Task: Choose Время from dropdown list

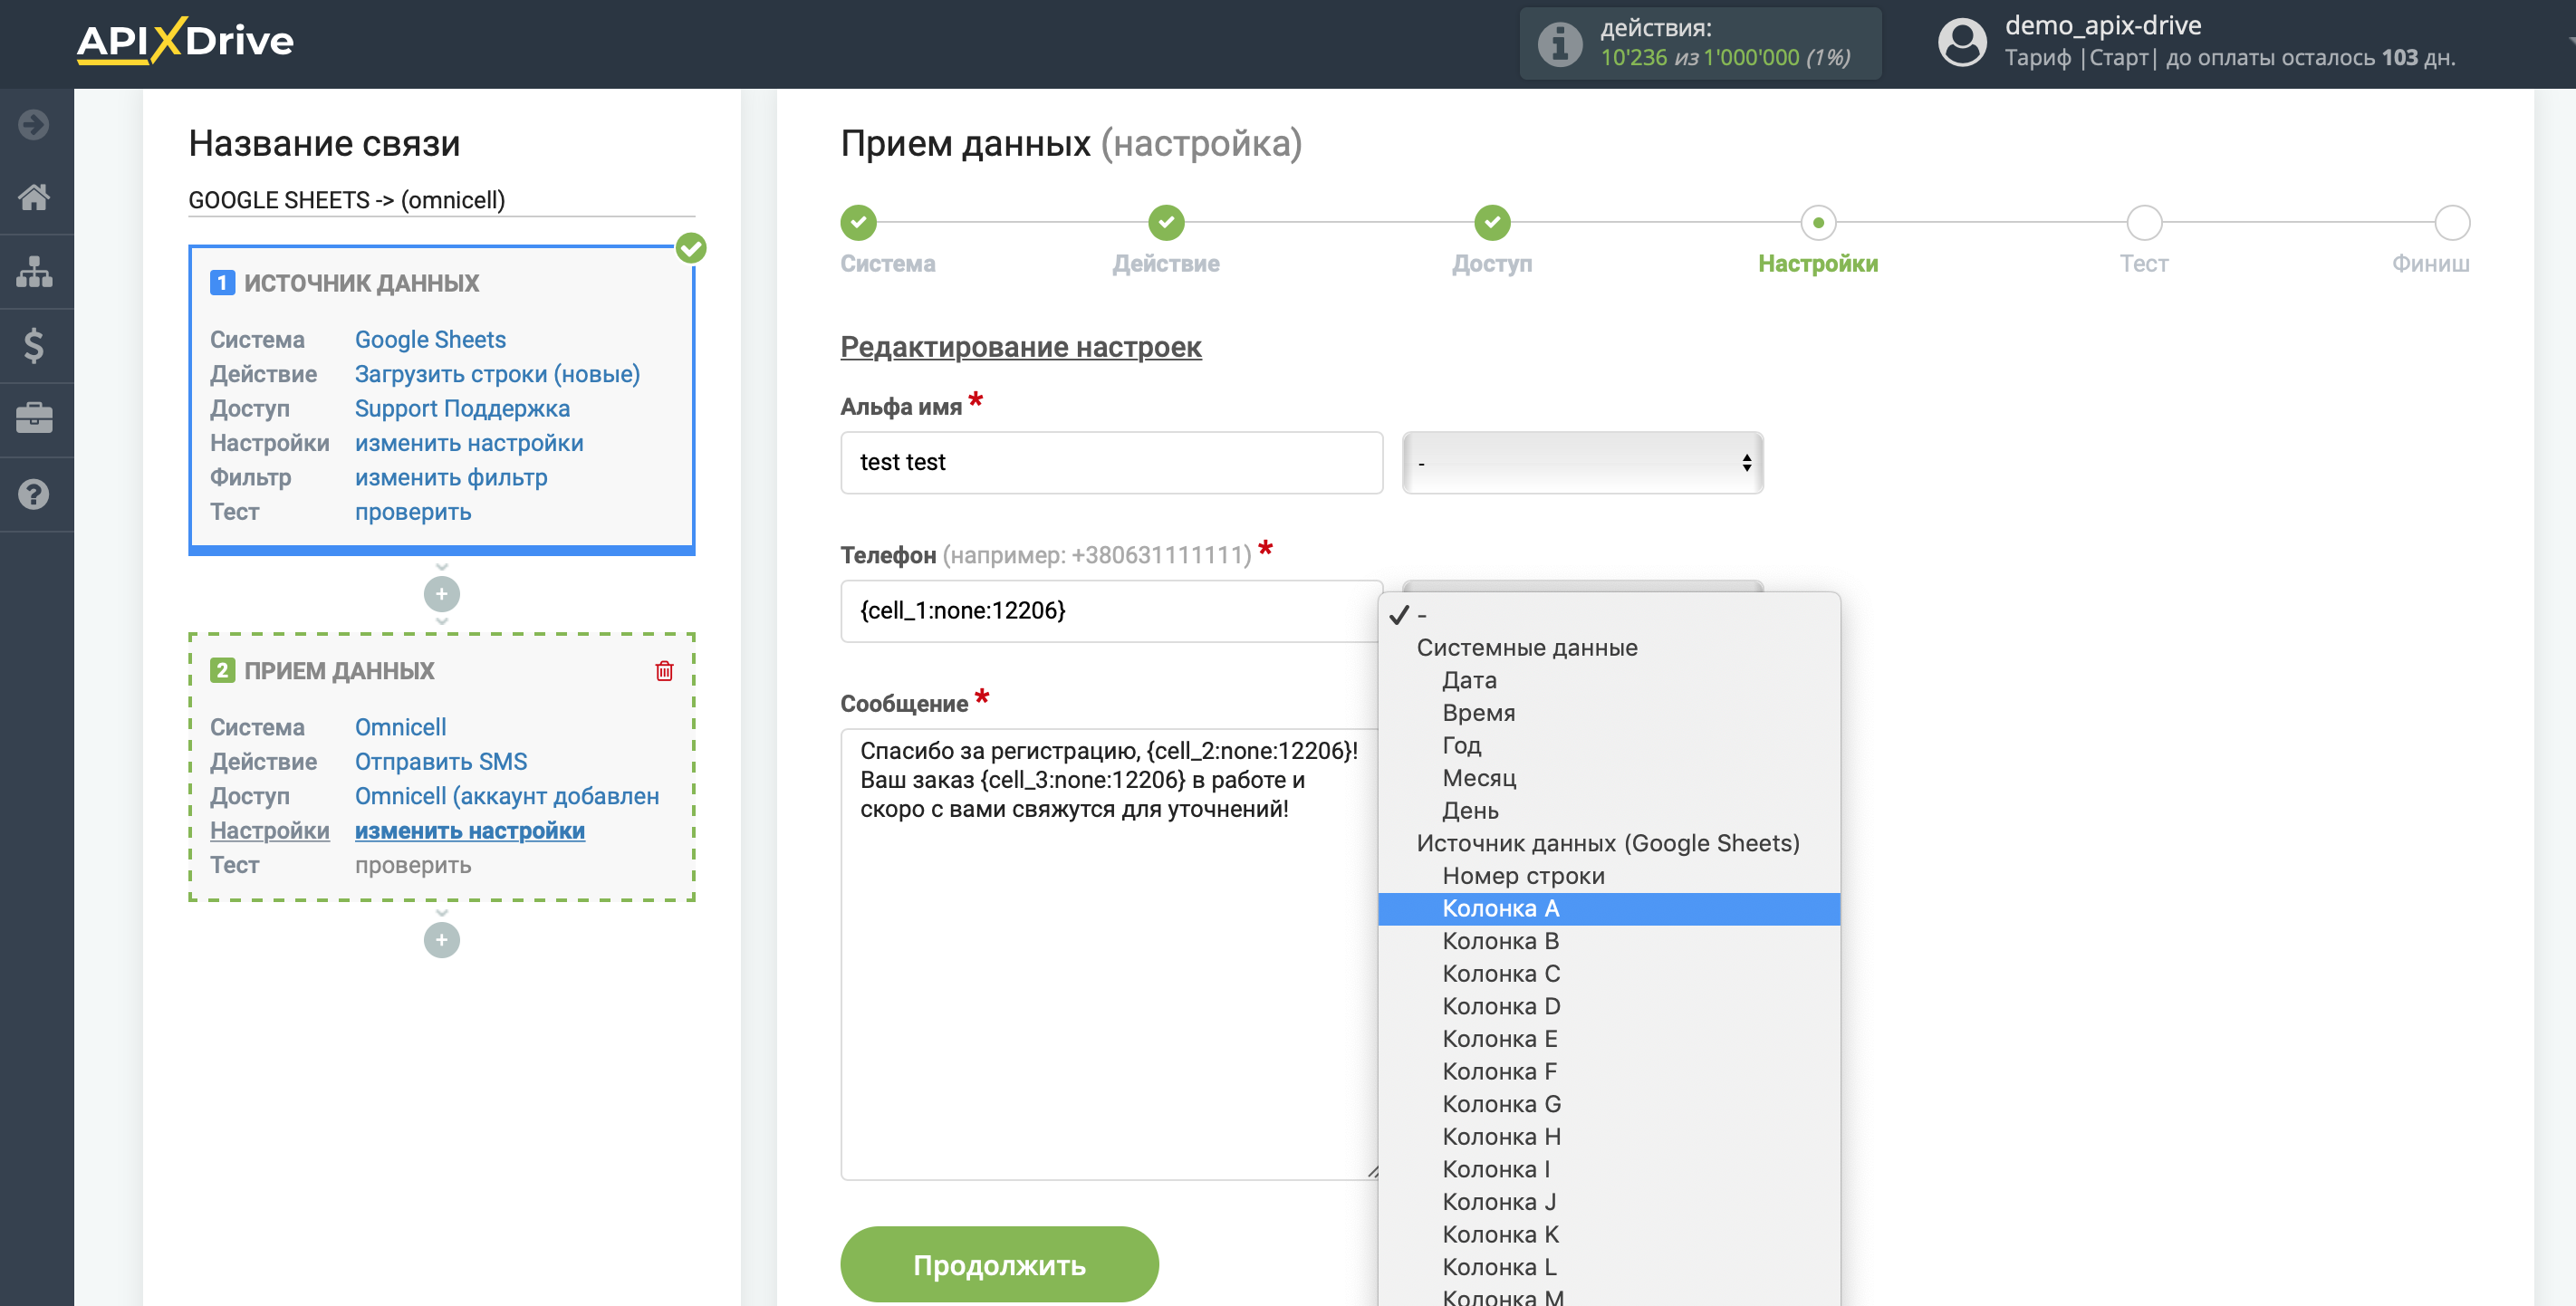Action: pyautogui.click(x=1608, y=713)
